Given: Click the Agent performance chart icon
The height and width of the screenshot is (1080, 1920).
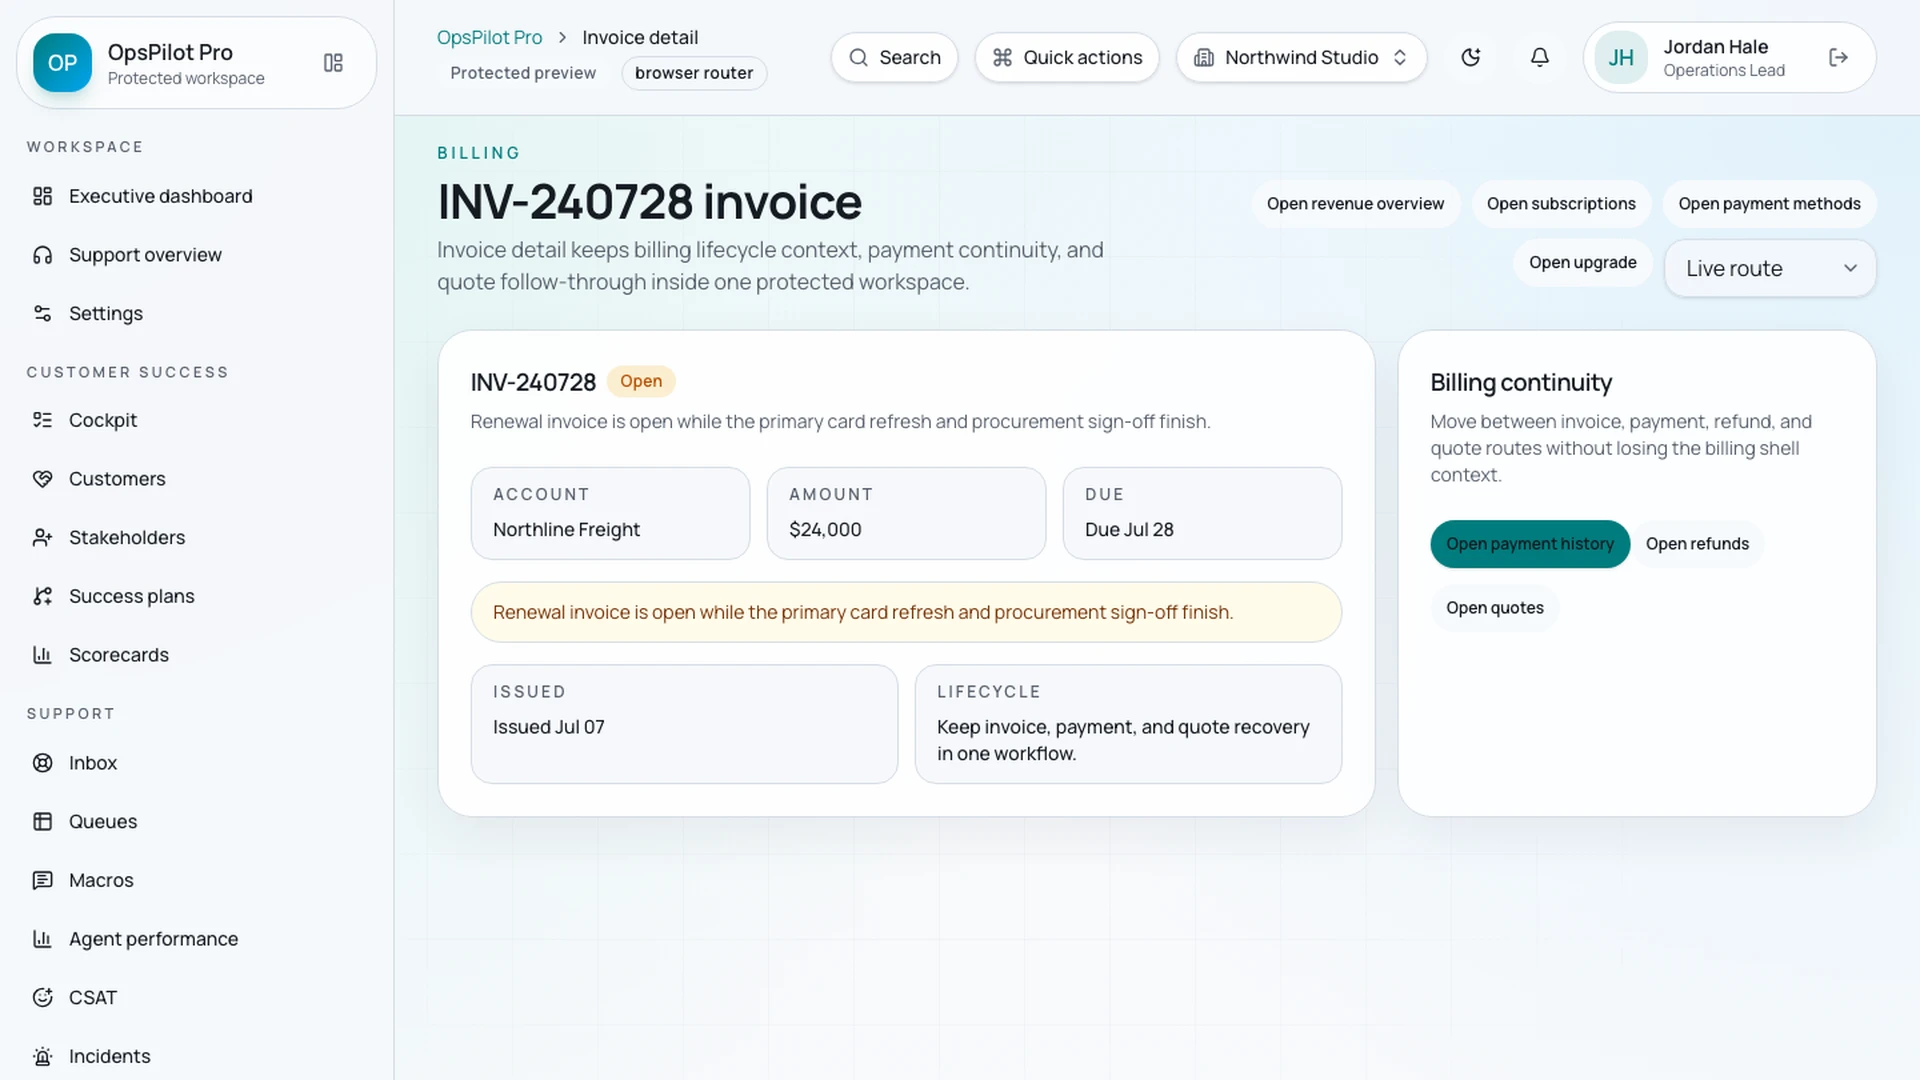Looking at the screenshot, I should pyautogui.click(x=42, y=939).
